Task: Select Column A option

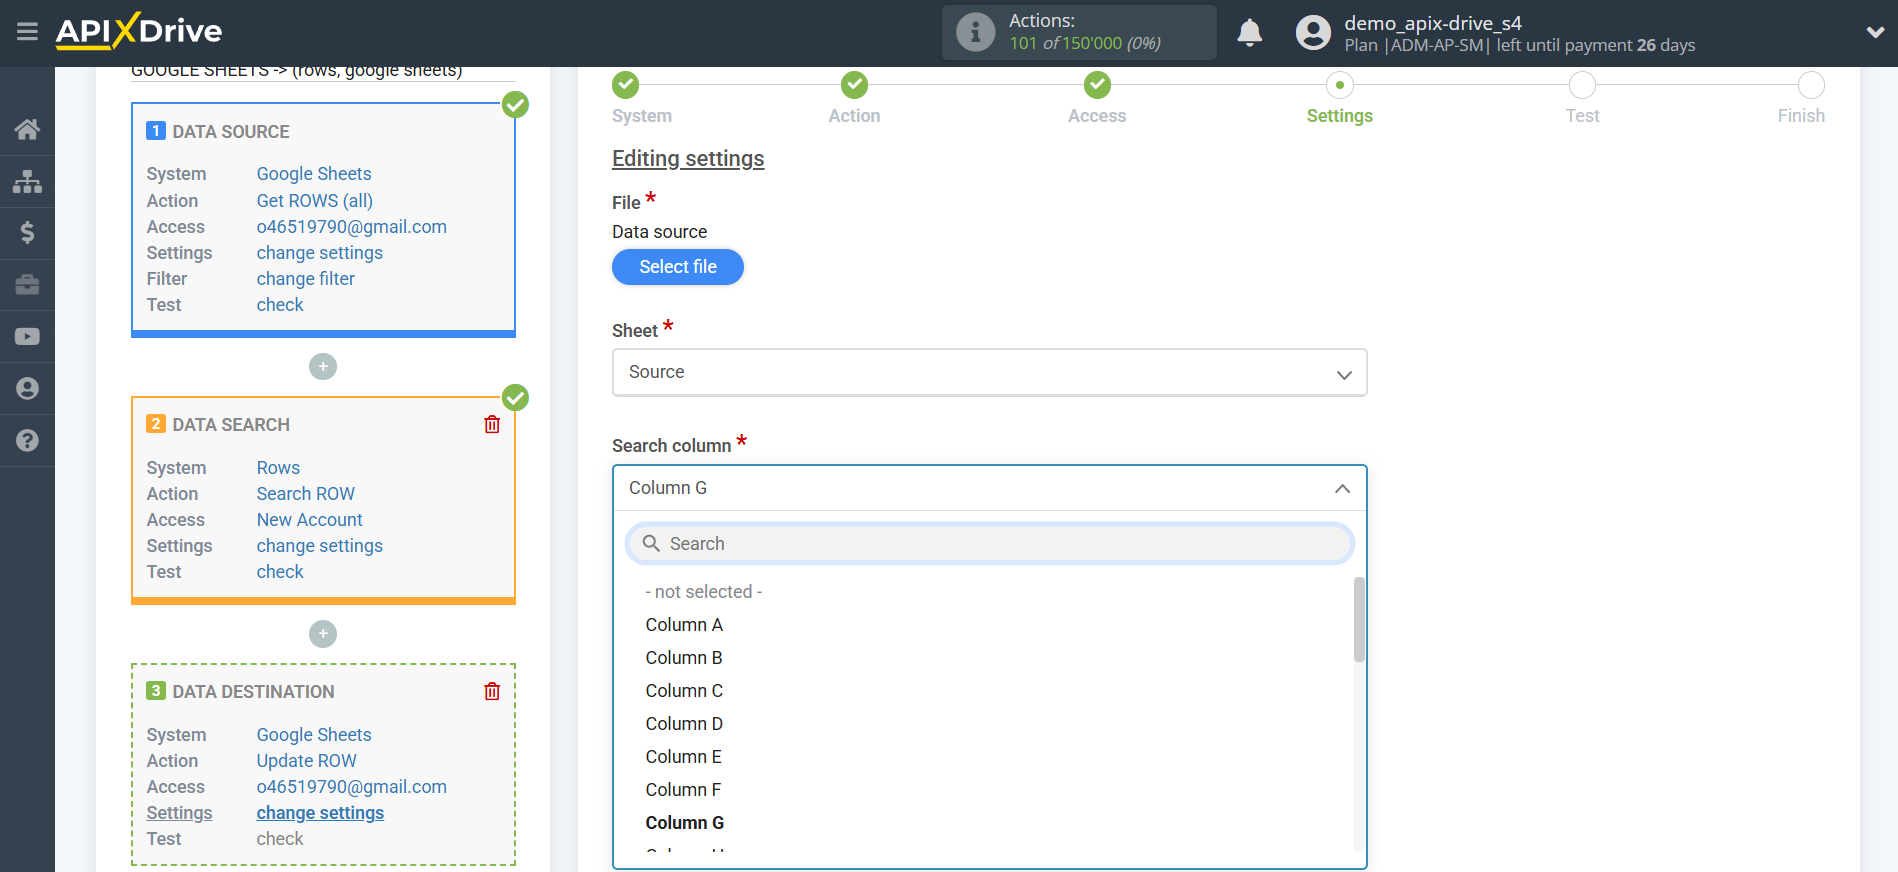Action: click(x=684, y=625)
